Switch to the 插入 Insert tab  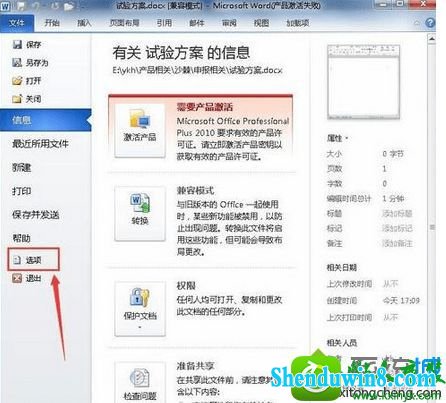pos(84,23)
